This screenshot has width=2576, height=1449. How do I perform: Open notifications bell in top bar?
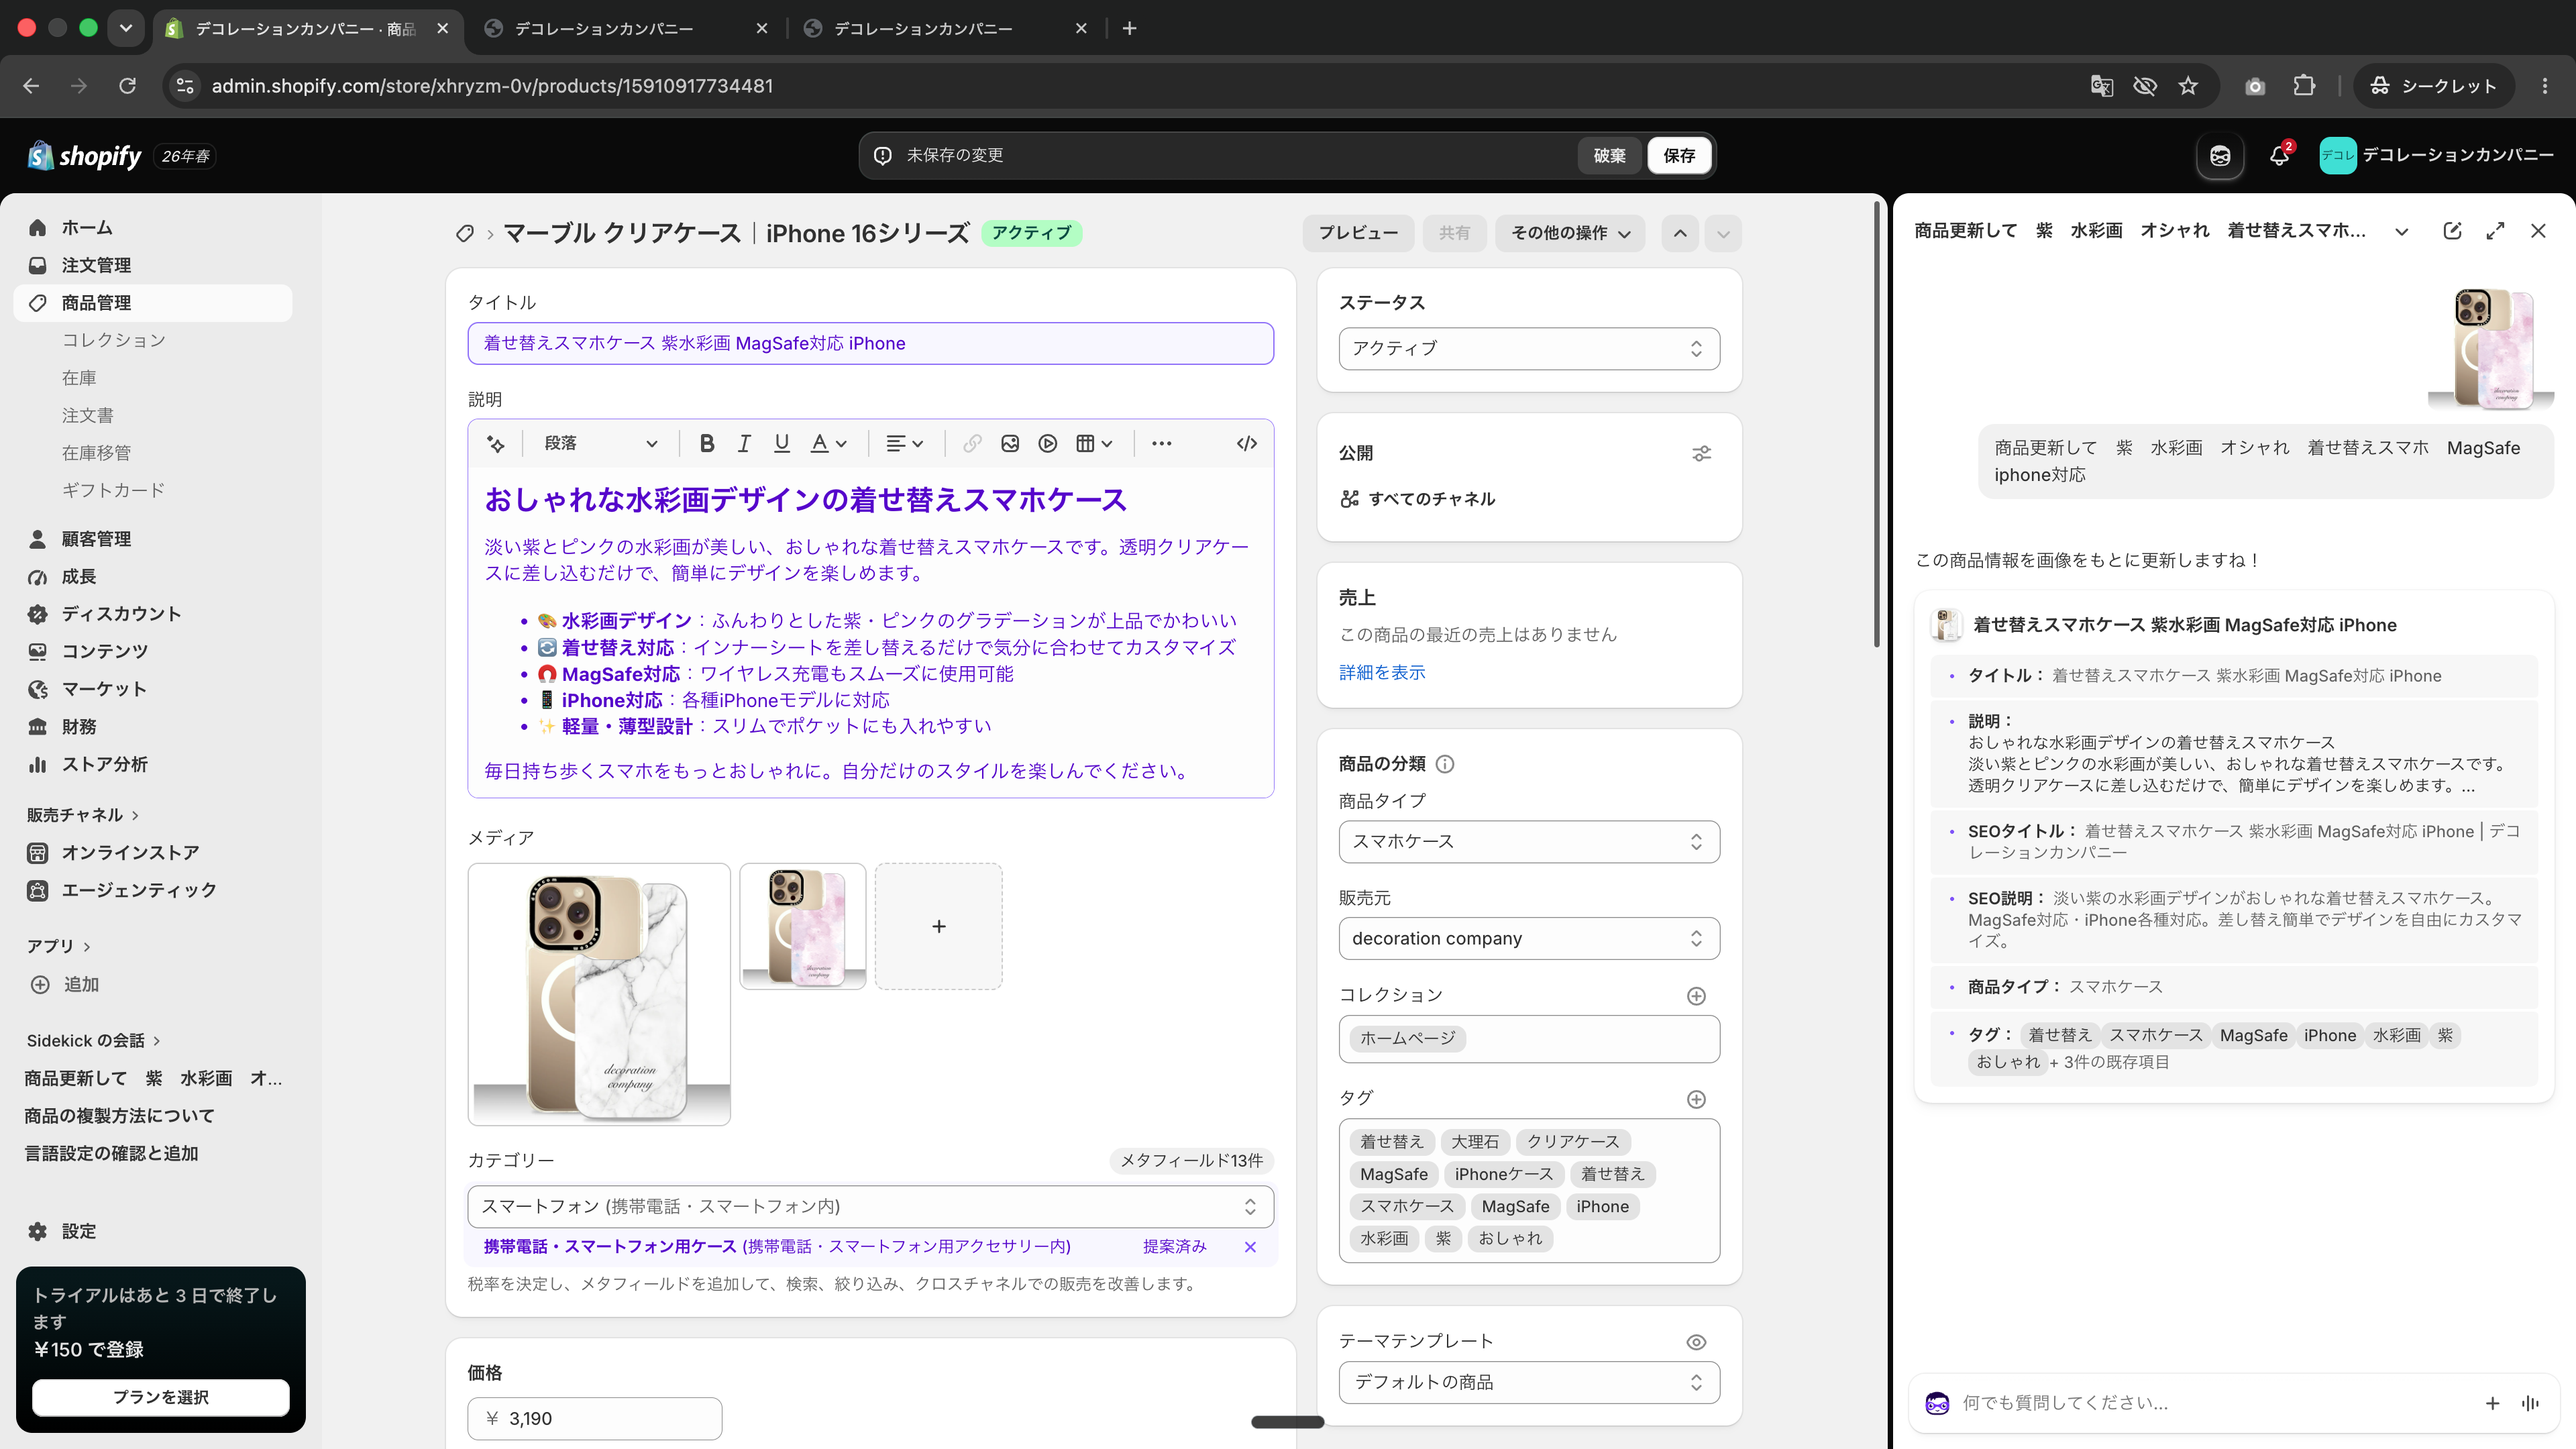(x=2279, y=155)
